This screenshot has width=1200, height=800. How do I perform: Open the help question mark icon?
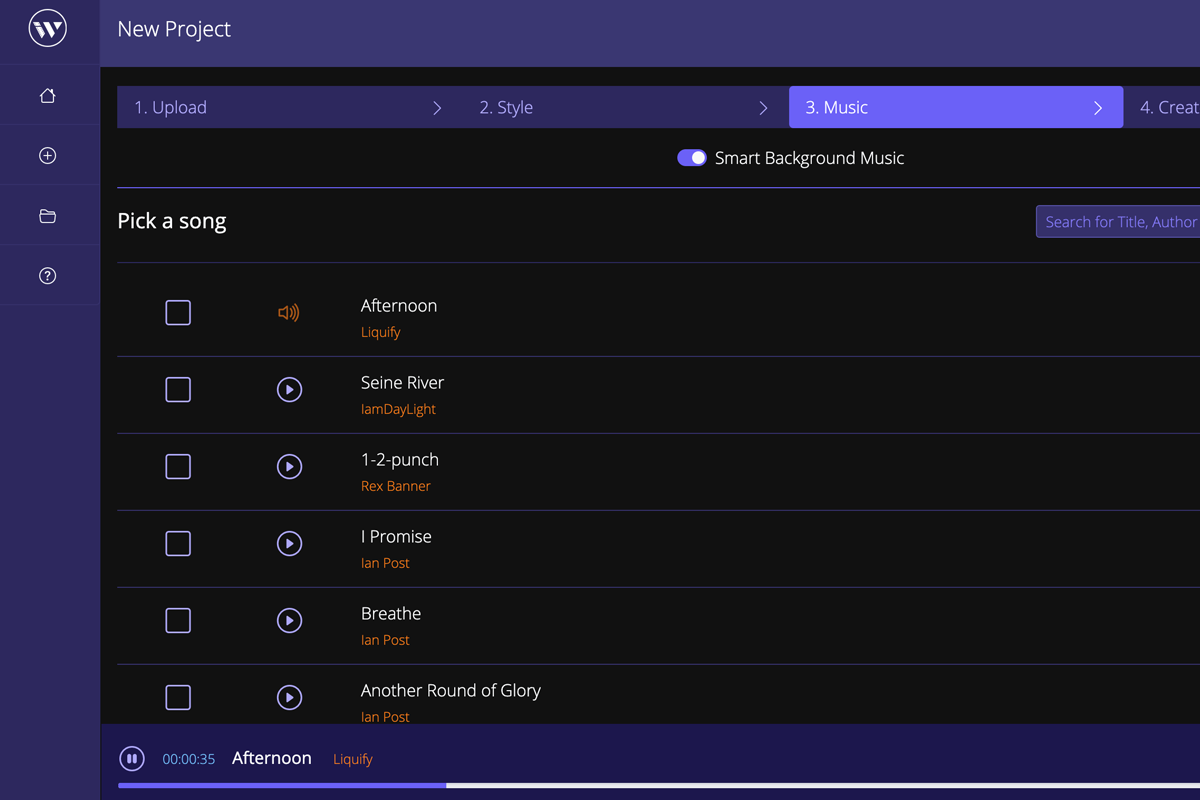pyautogui.click(x=47, y=276)
